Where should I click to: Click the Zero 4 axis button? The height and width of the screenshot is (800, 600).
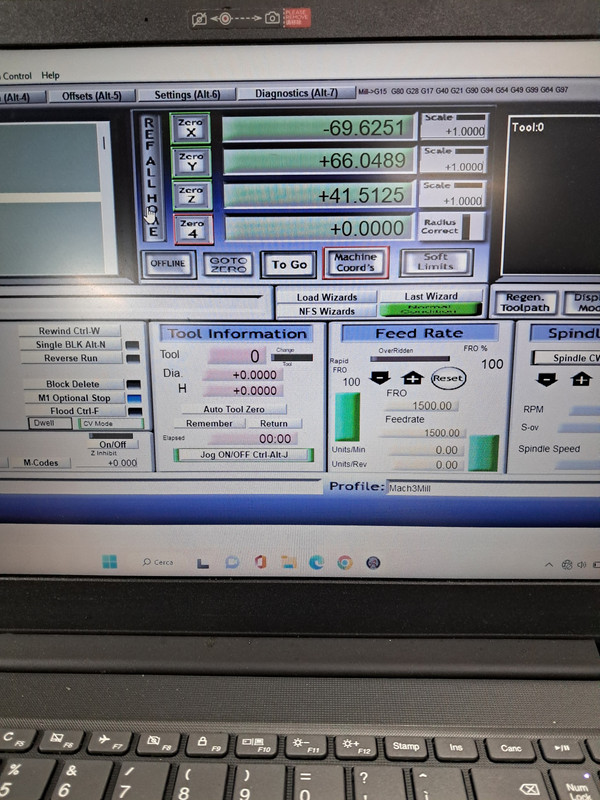[193, 229]
